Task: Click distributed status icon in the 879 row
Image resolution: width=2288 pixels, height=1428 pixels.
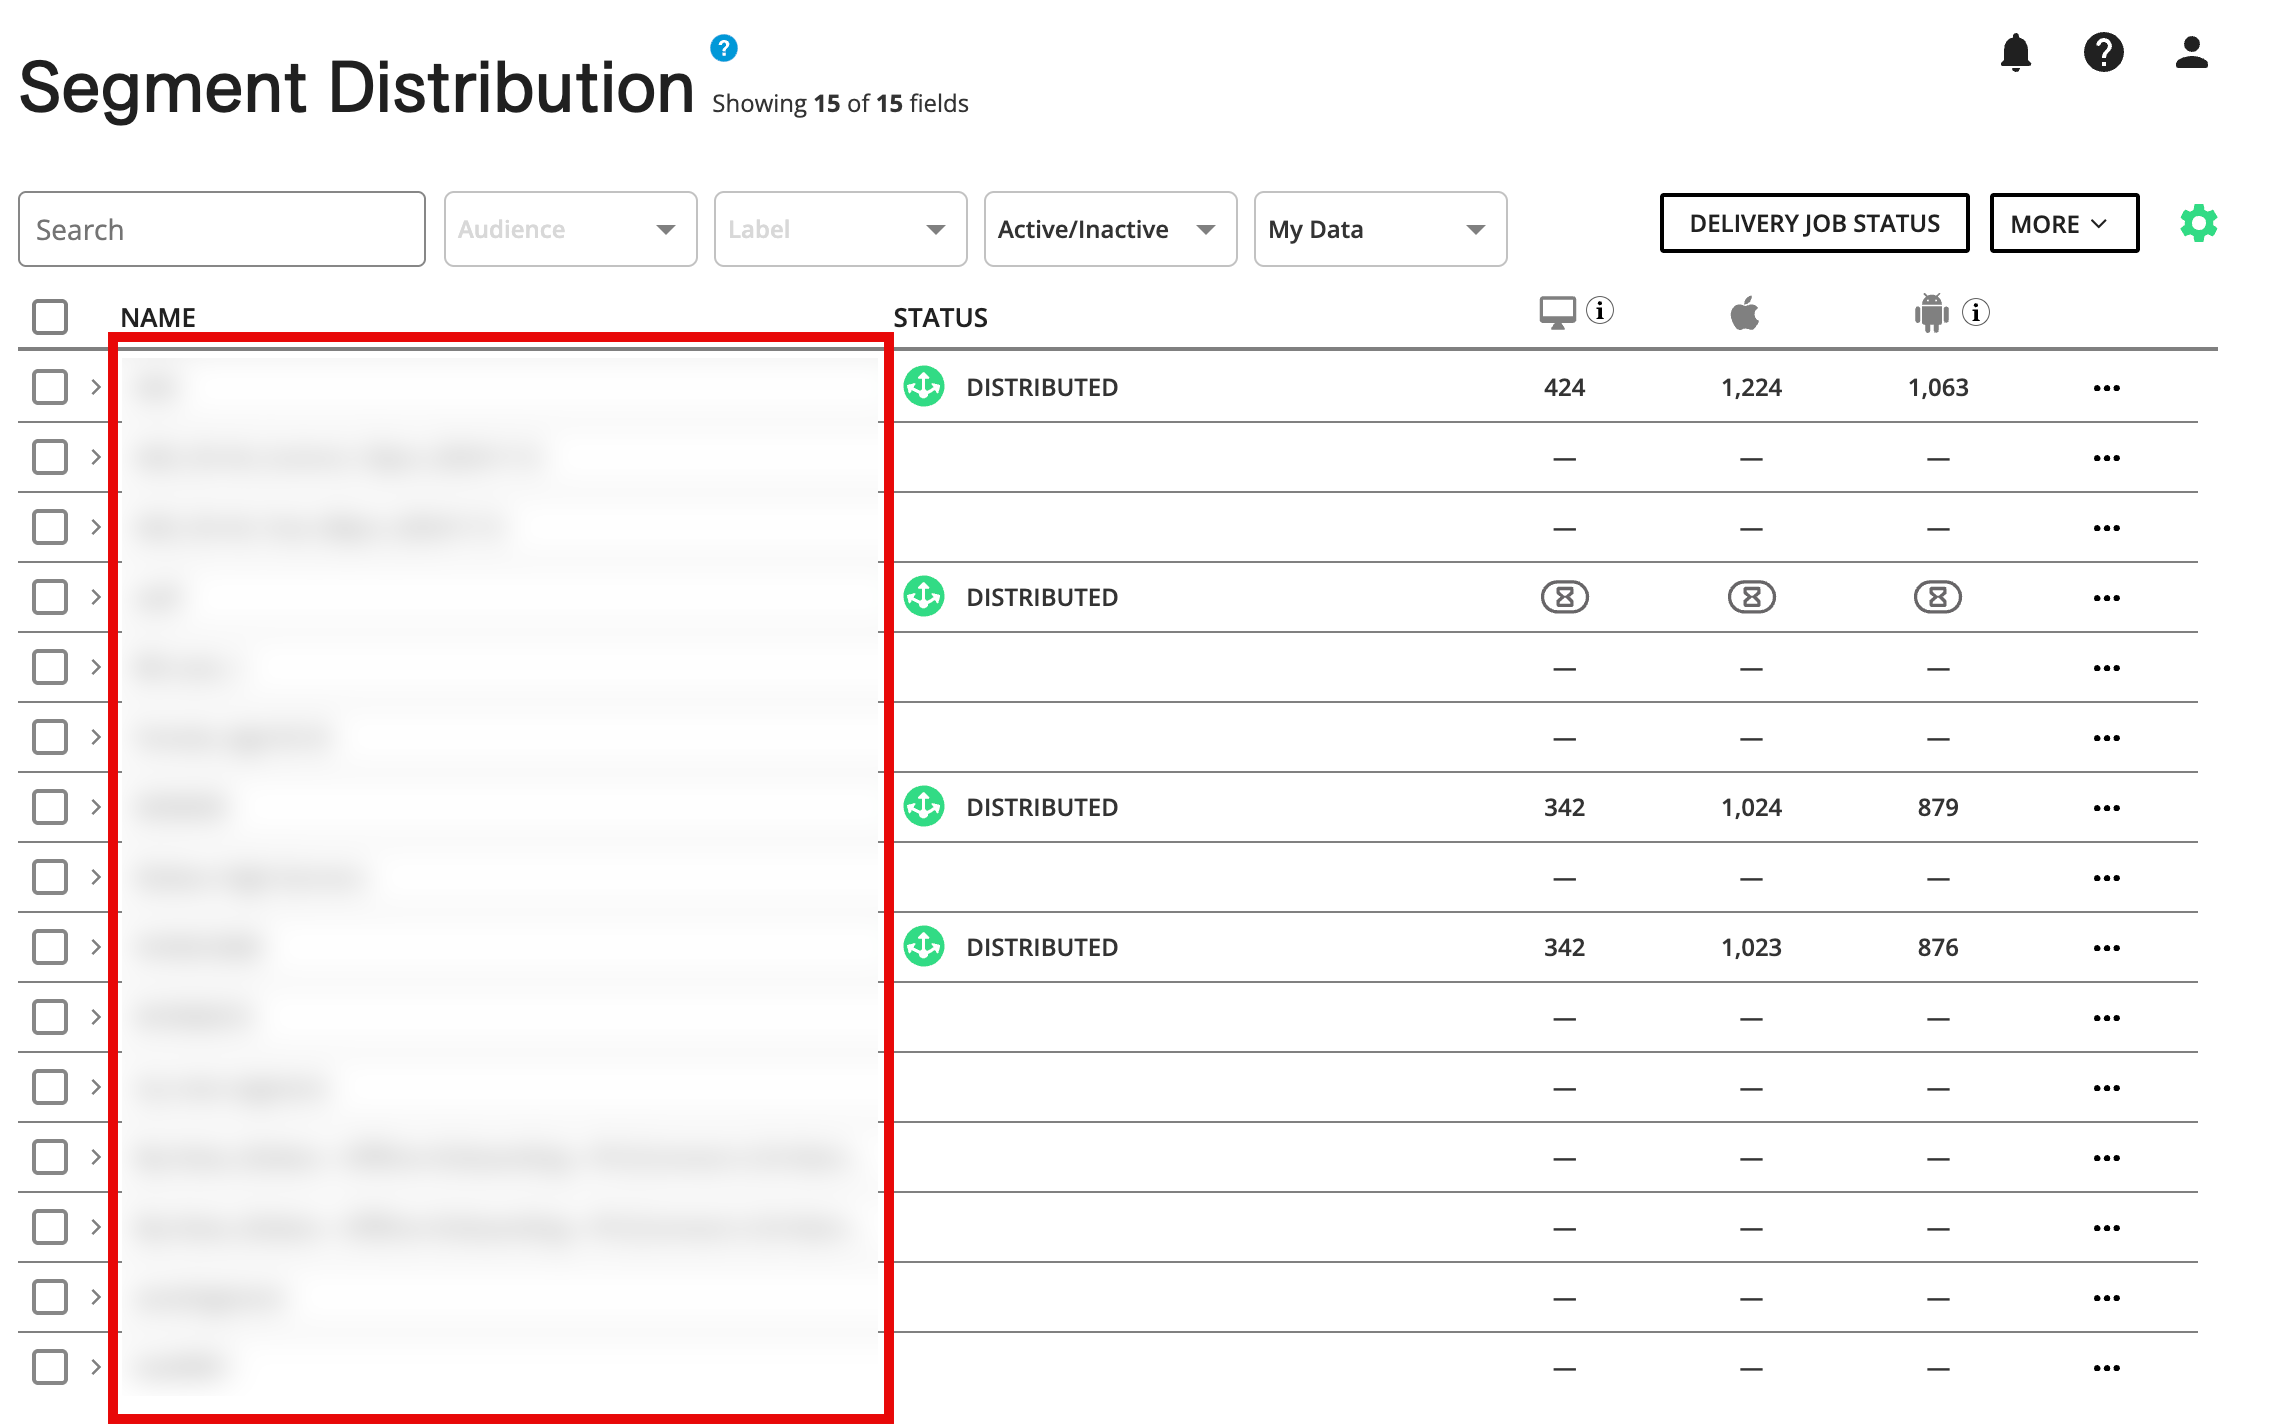Action: coord(924,807)
